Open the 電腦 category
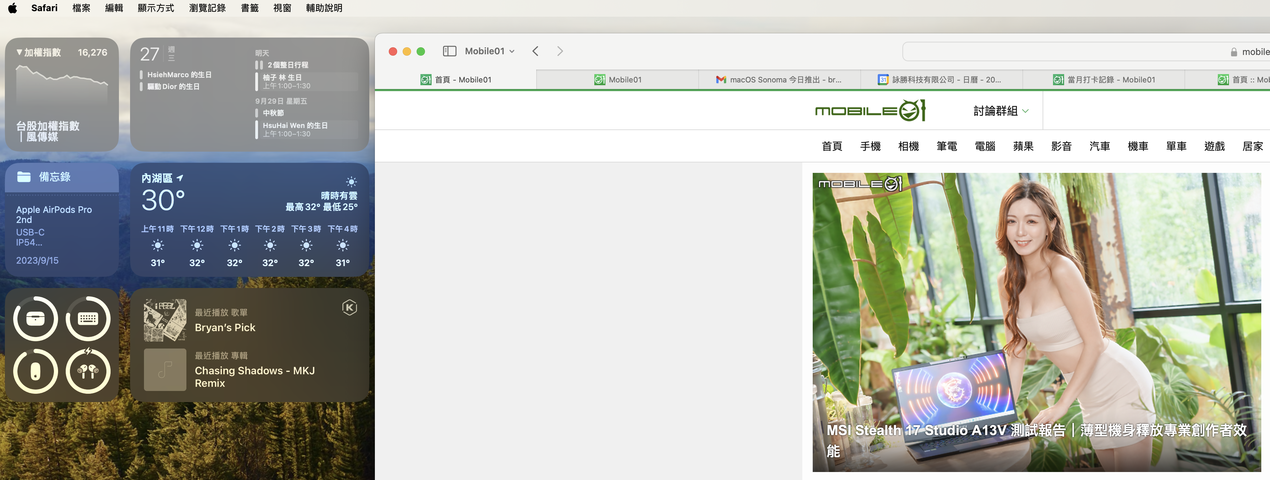 coord(985,146)
